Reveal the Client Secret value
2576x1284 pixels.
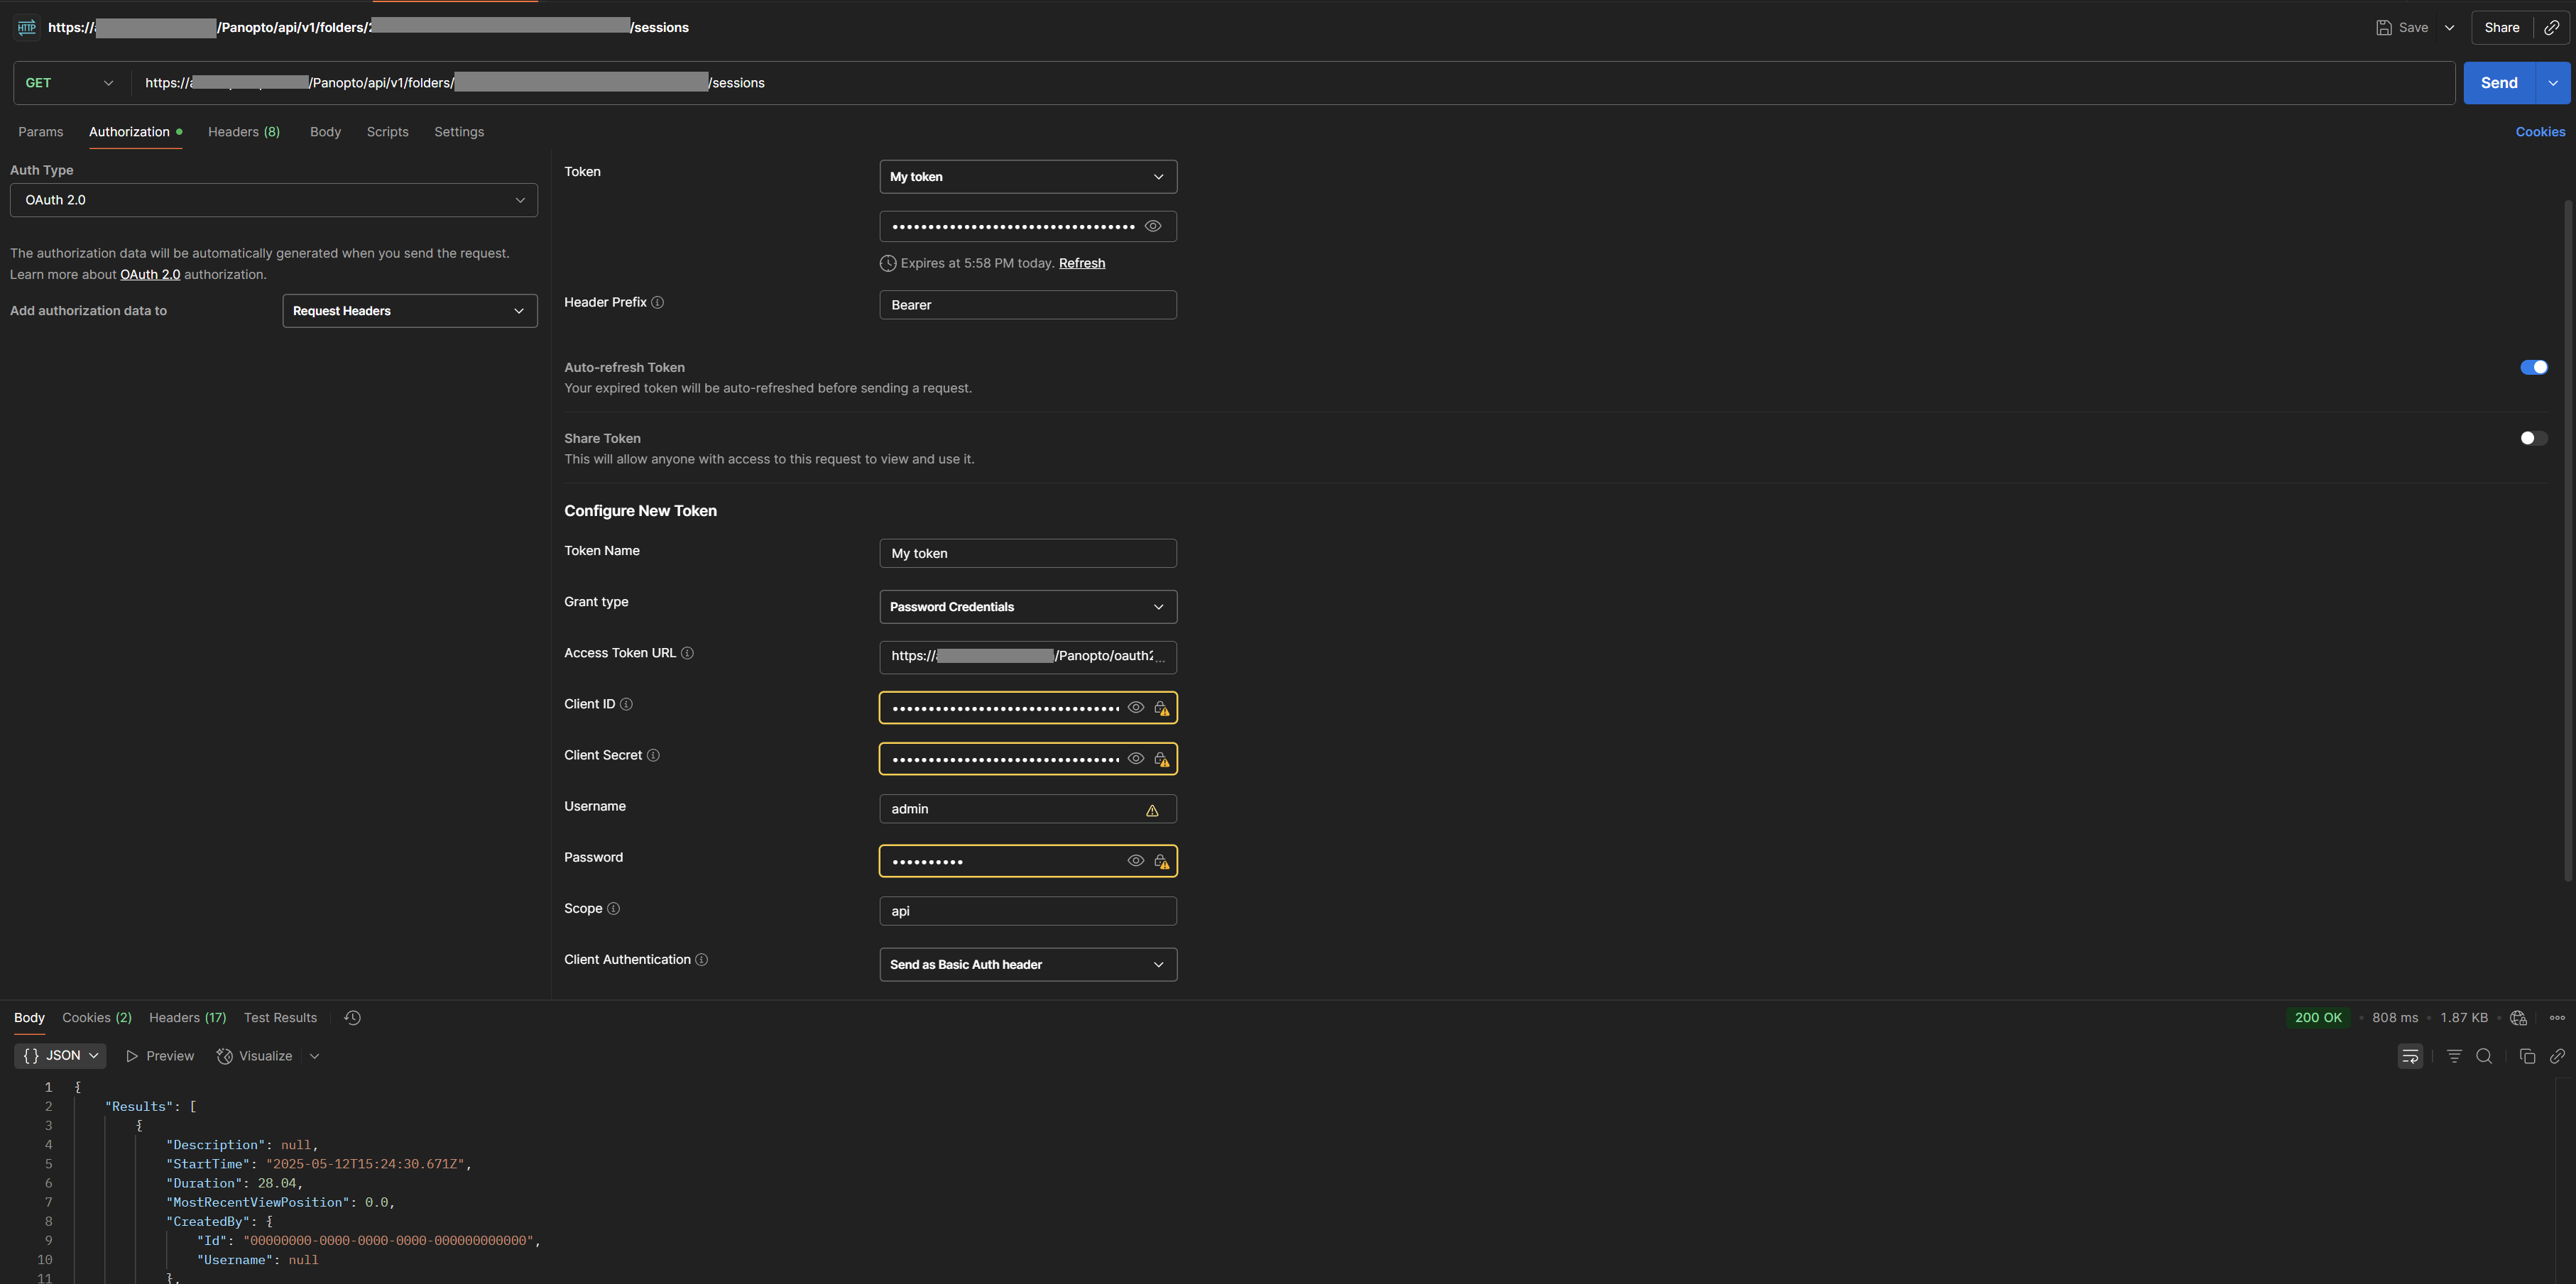pyautogui.click(x=1136, y=758)
